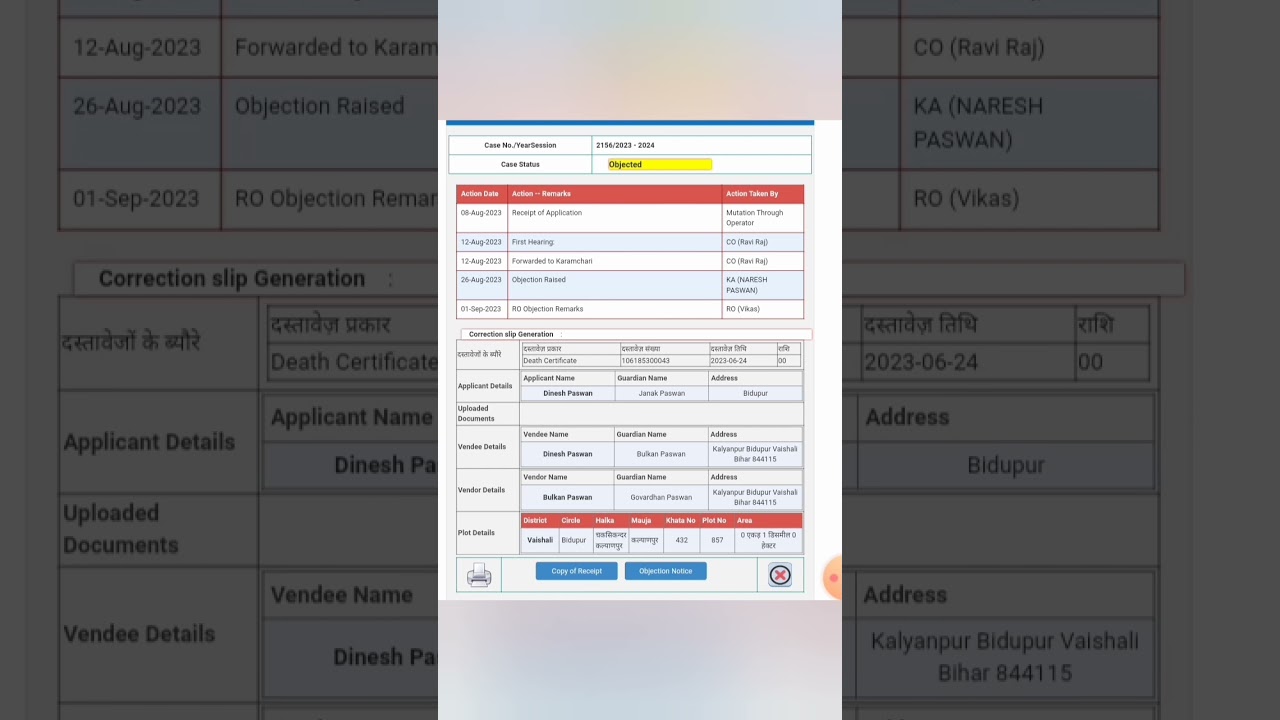Click the printer icon beside Copy of Receipt
Image resolution: width=1280 pixels, height=720 pixels.
click(x=479, y=575)
